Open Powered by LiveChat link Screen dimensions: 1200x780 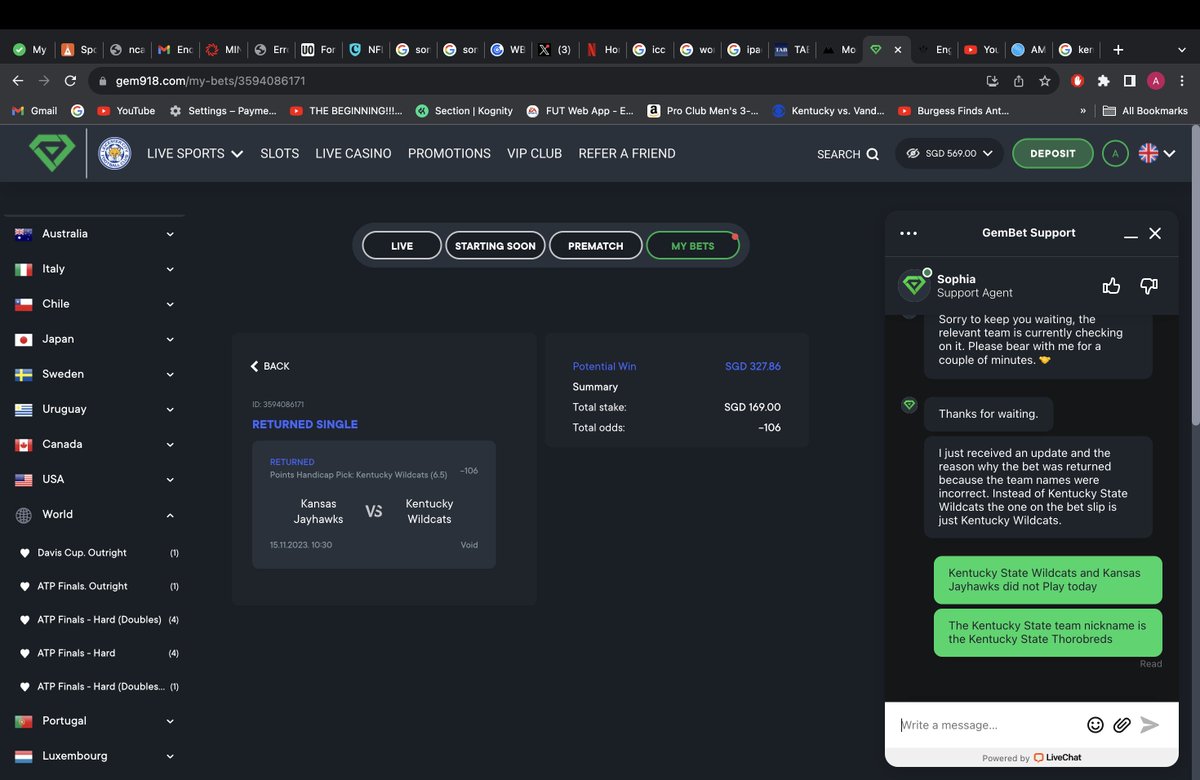(1031, 758)
